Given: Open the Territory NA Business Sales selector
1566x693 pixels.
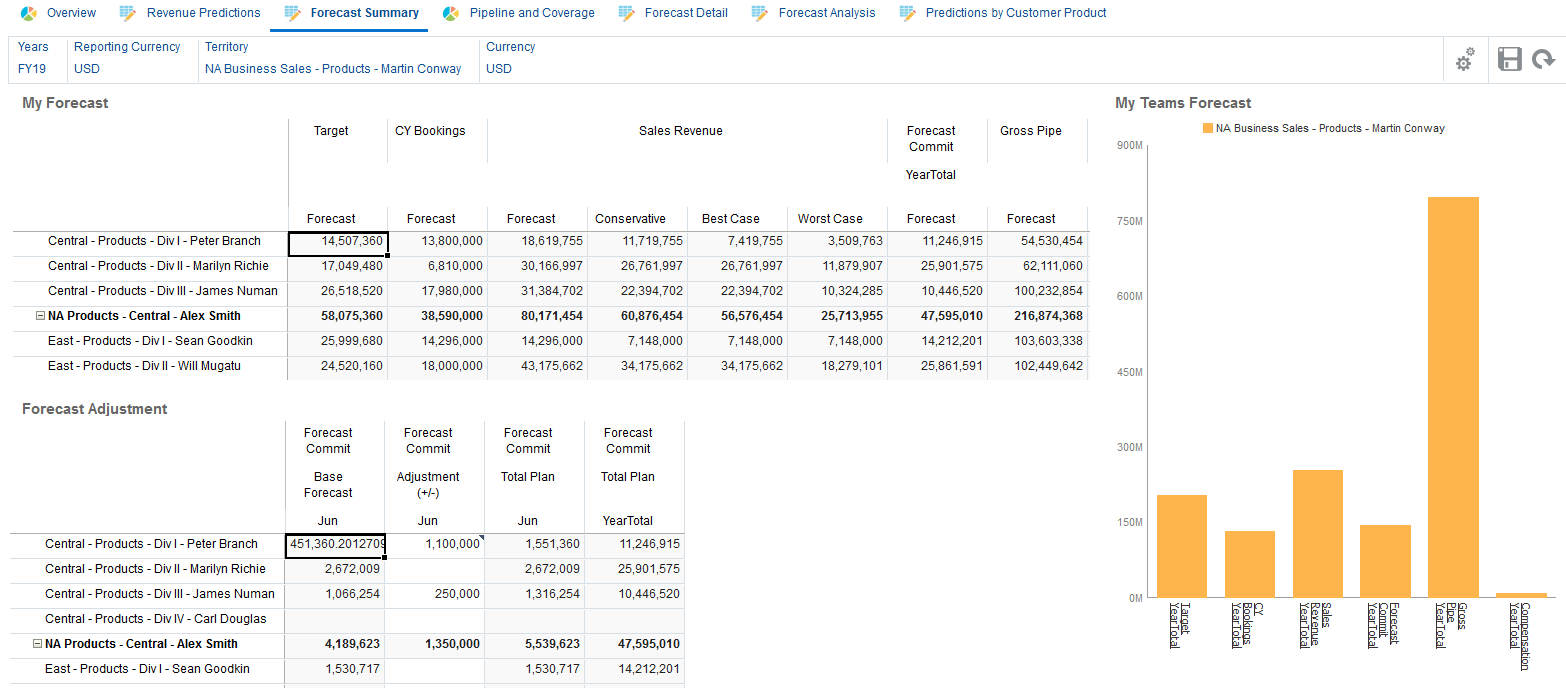Looking at the screenshot, I should (333, 69).
